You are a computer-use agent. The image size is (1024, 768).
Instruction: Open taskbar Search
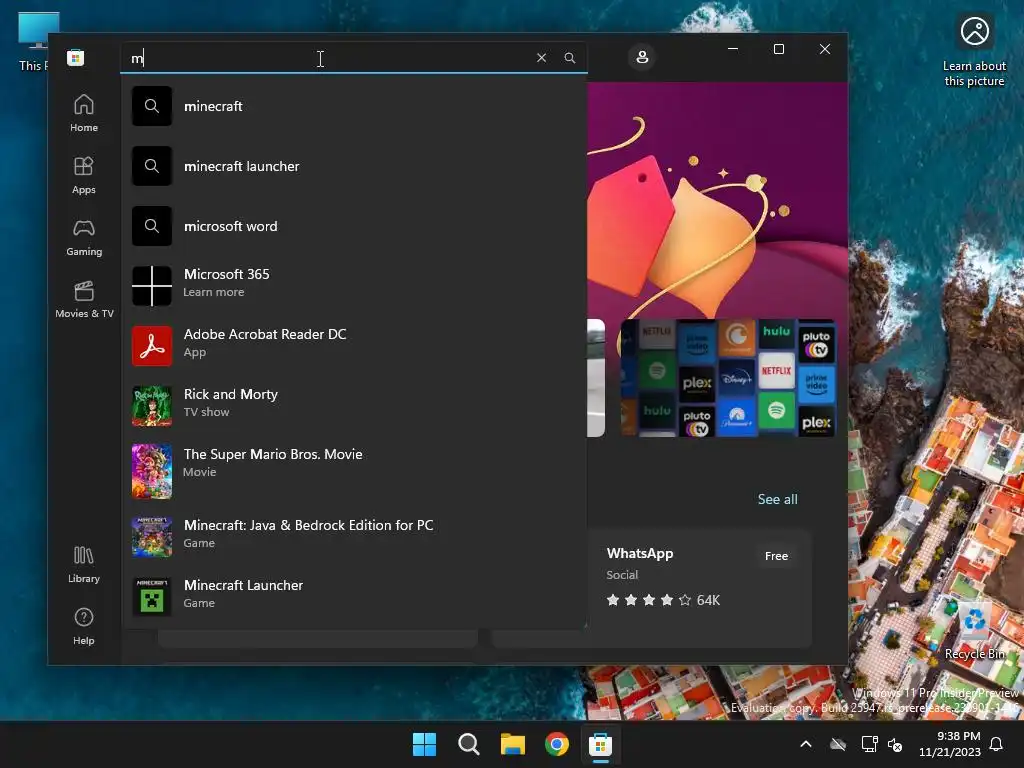pos(468,744)
